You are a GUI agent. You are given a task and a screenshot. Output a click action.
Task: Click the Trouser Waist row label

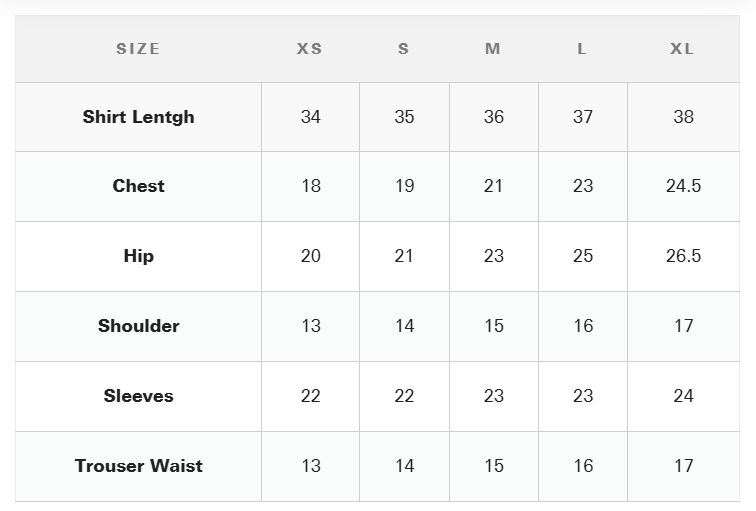pos(138,466)
